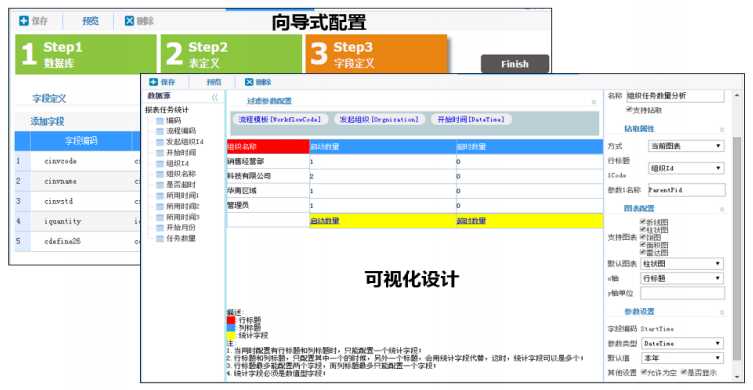This screenshot has height=390, width=753.
Task: Collapse the 参数设置 section
Action: click(x=721, y=312)
